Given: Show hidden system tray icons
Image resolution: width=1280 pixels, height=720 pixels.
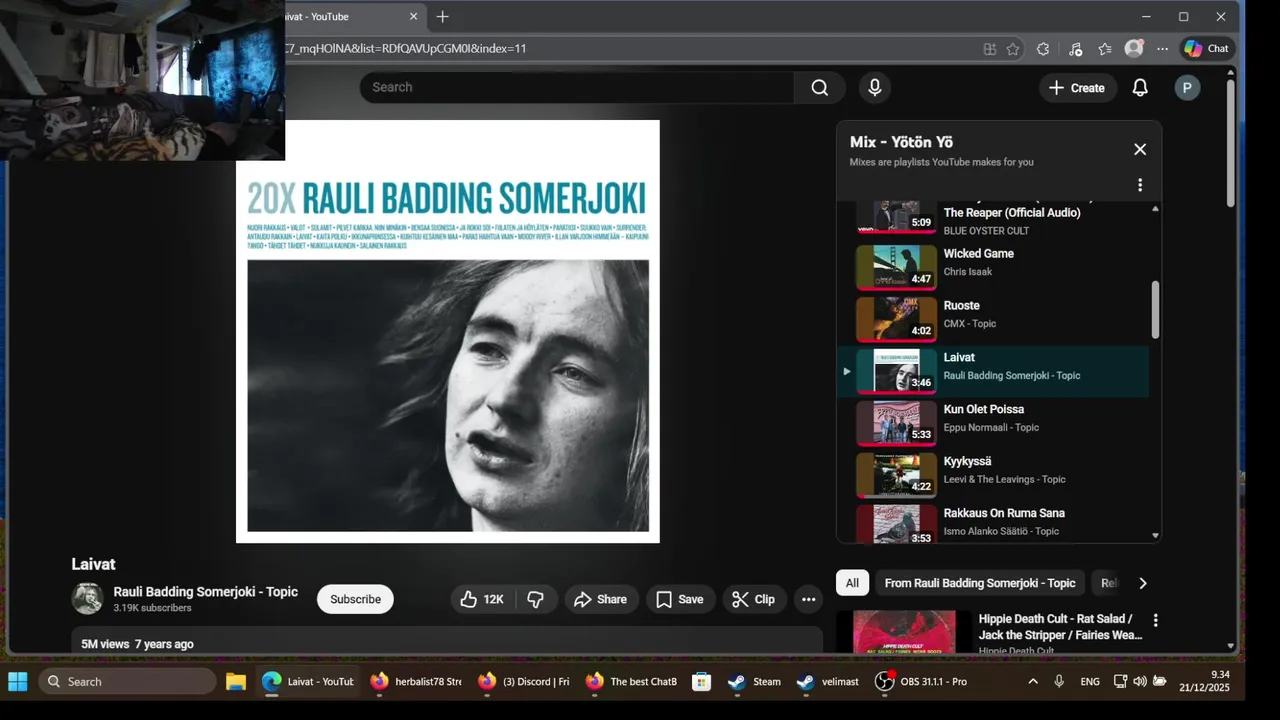Looking at the screenshot, I should point(1033,681).
